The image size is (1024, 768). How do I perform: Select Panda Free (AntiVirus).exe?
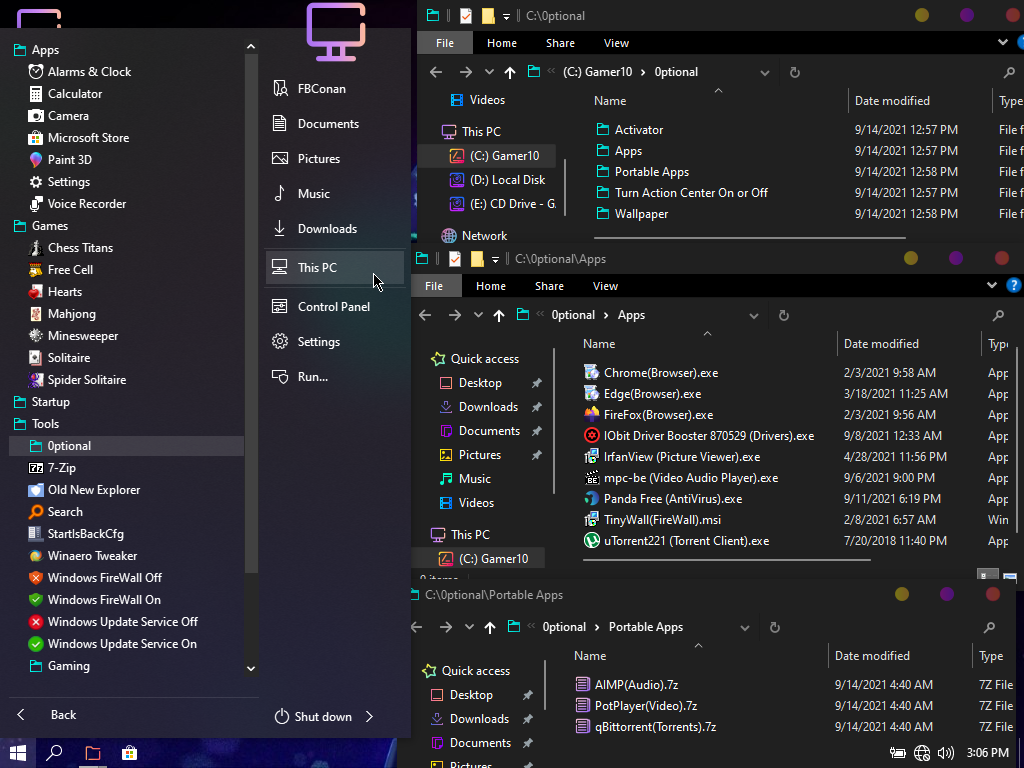[673, 499]
